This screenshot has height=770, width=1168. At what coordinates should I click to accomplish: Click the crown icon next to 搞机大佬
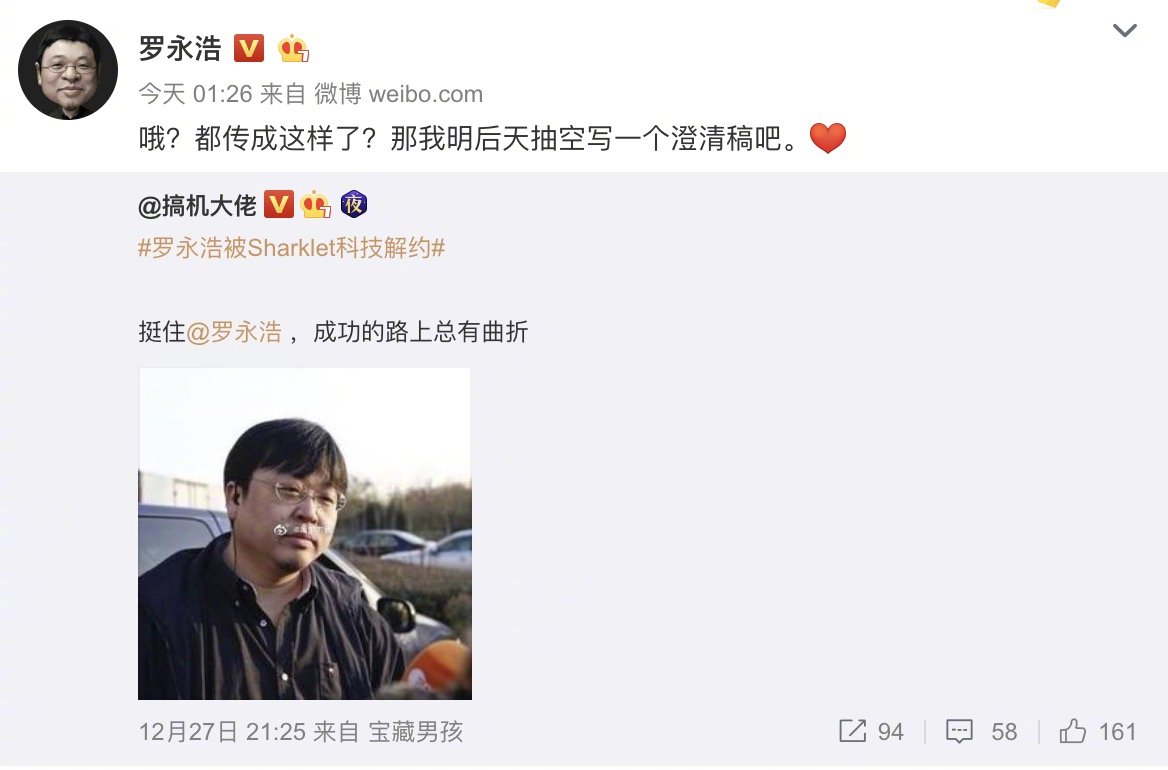tap(315, 204)
